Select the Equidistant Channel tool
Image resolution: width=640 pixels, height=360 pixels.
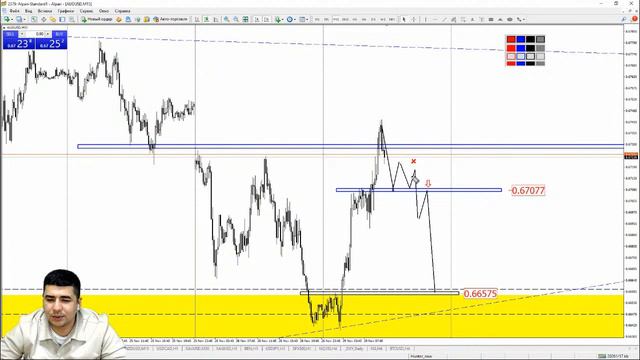click(453, 19)
